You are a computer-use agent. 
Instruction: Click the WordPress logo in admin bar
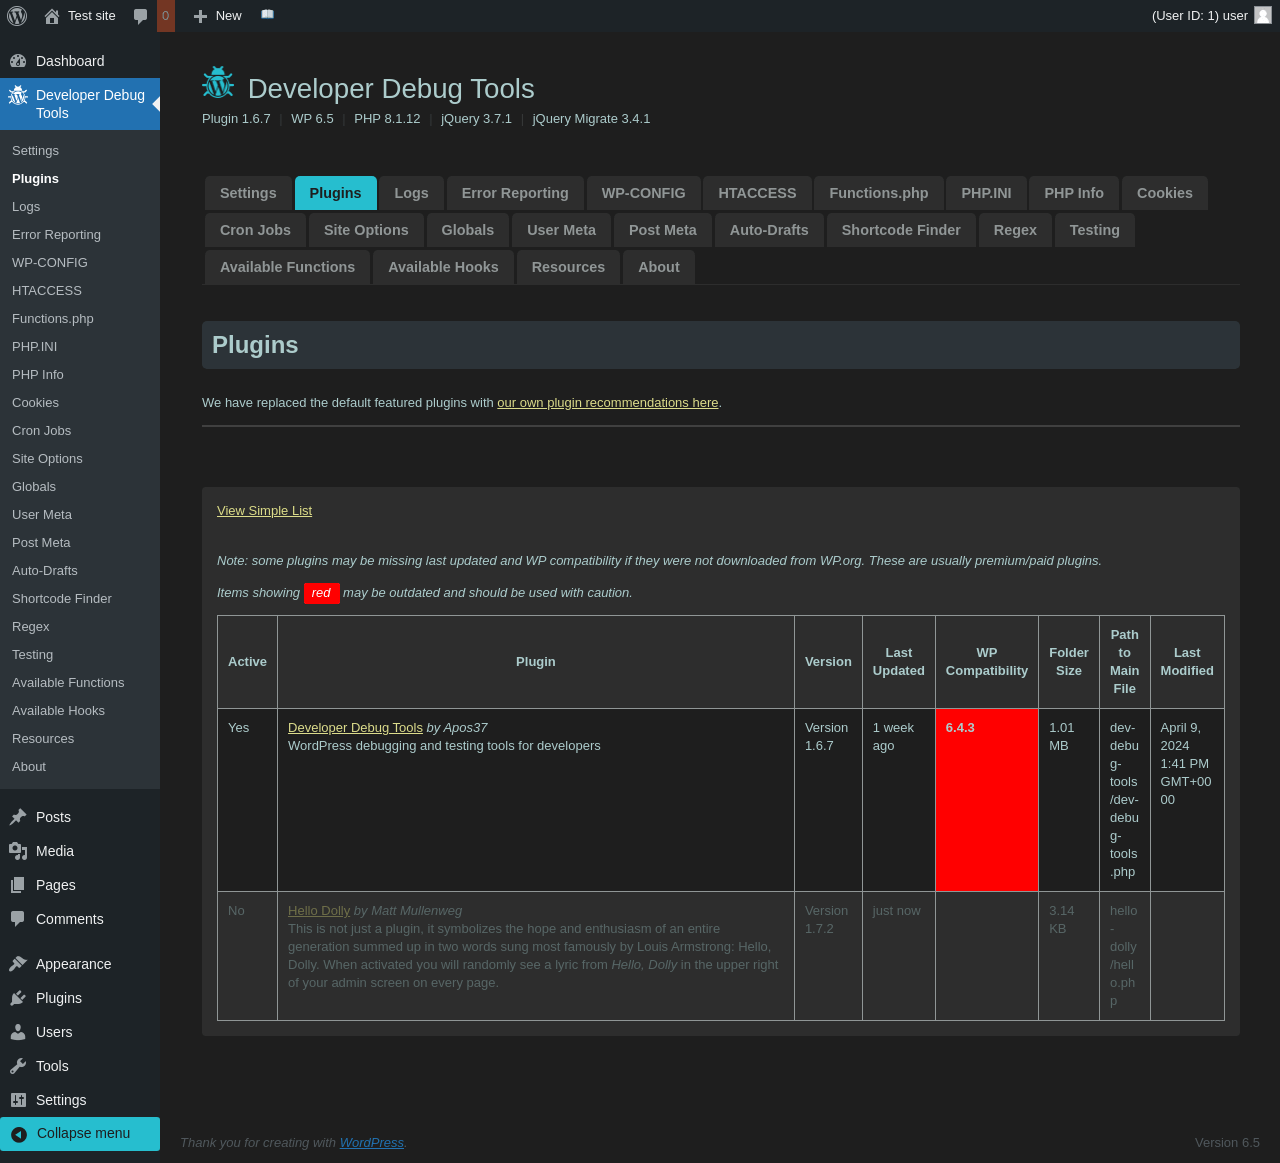click(17, 16)
